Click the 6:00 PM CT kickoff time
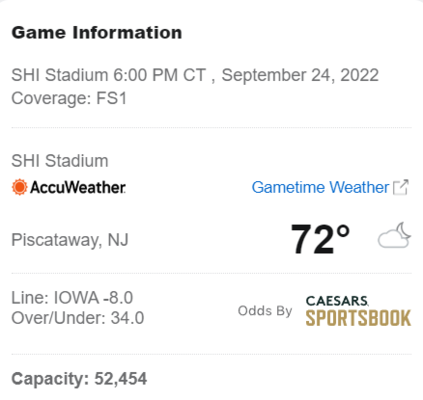The image size is (423, 400). coord(160,75)
